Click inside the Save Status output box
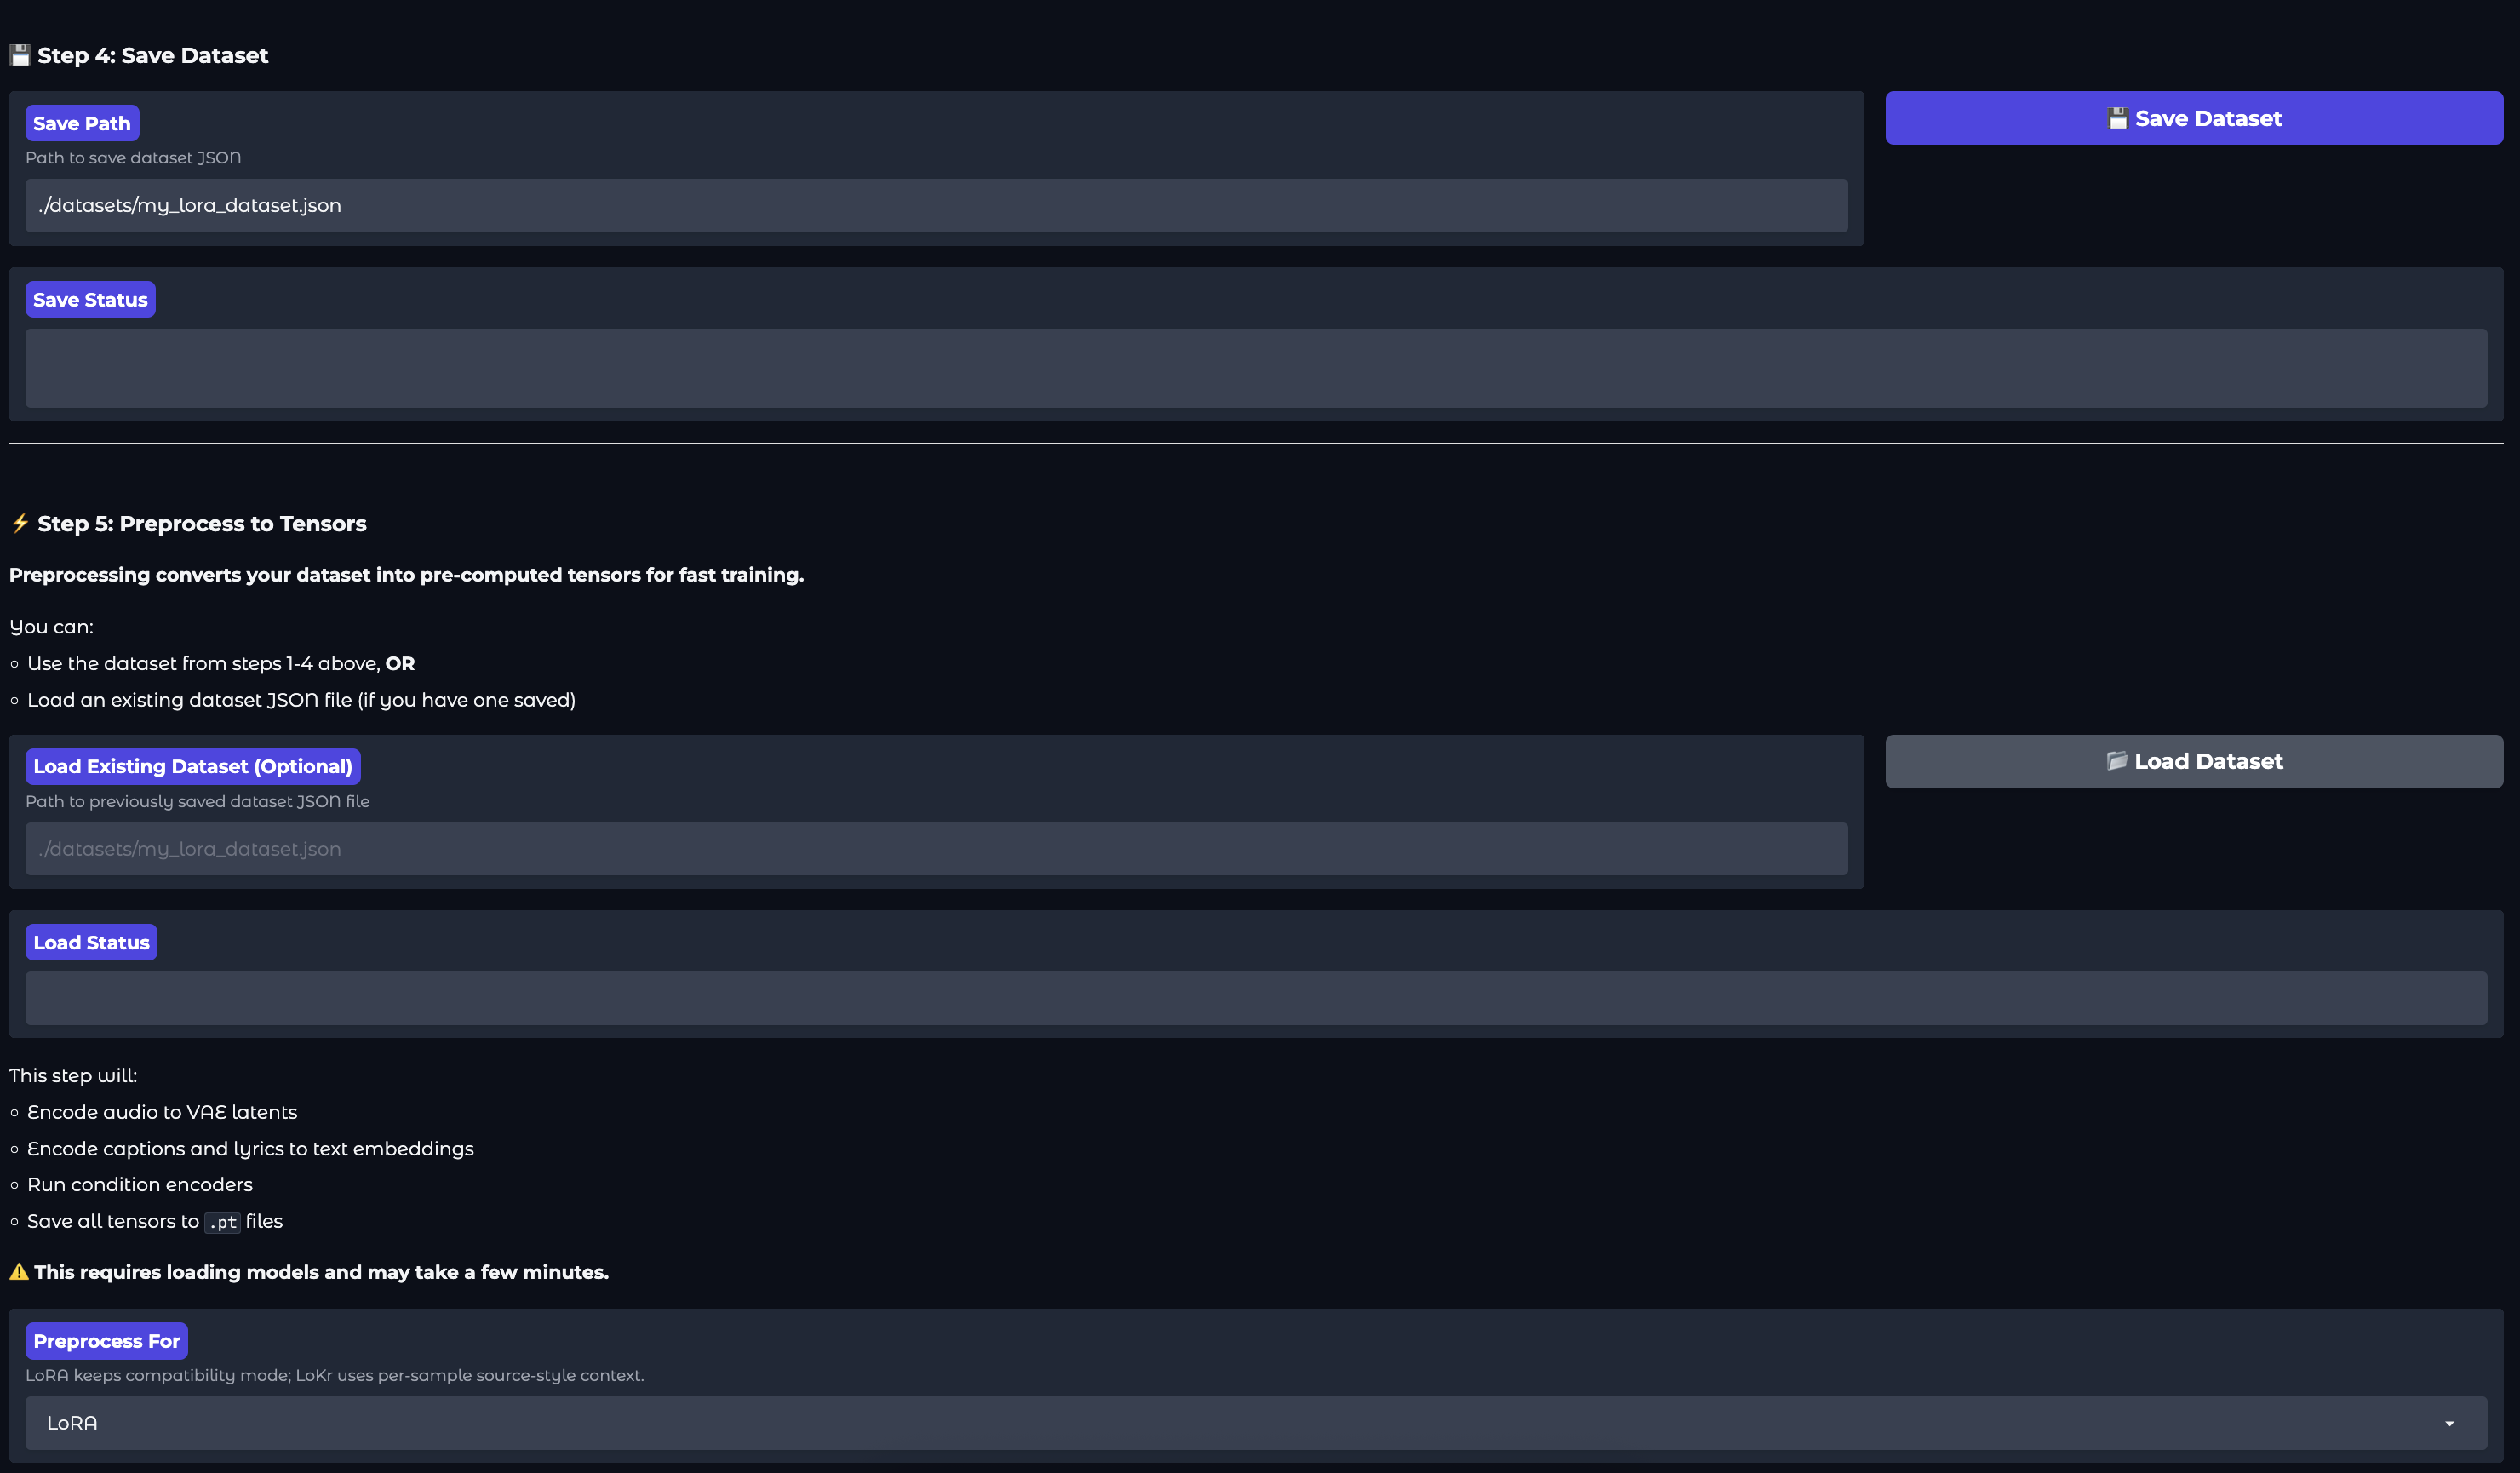This screenshot has height=1473, width=2520. (x=1255, y=368)
